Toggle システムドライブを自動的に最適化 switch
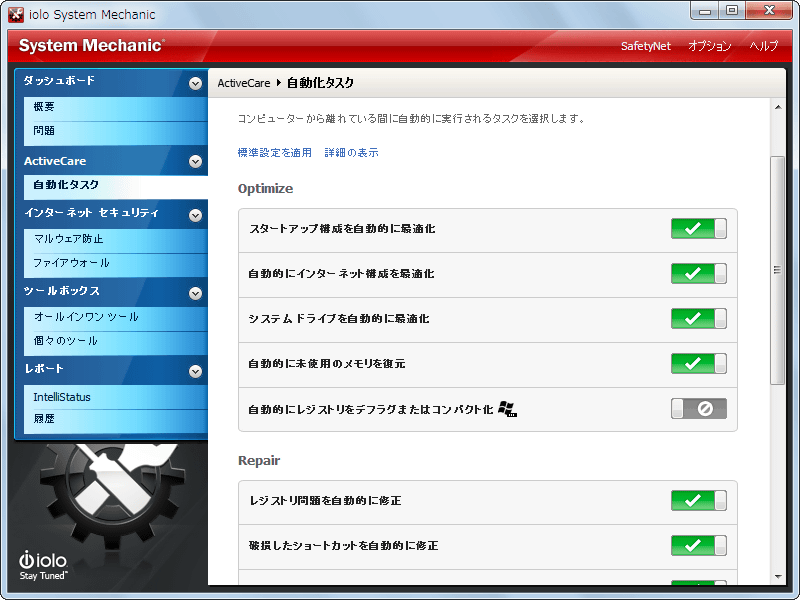The height and width of the screenshot is (600, 800). 698,318
